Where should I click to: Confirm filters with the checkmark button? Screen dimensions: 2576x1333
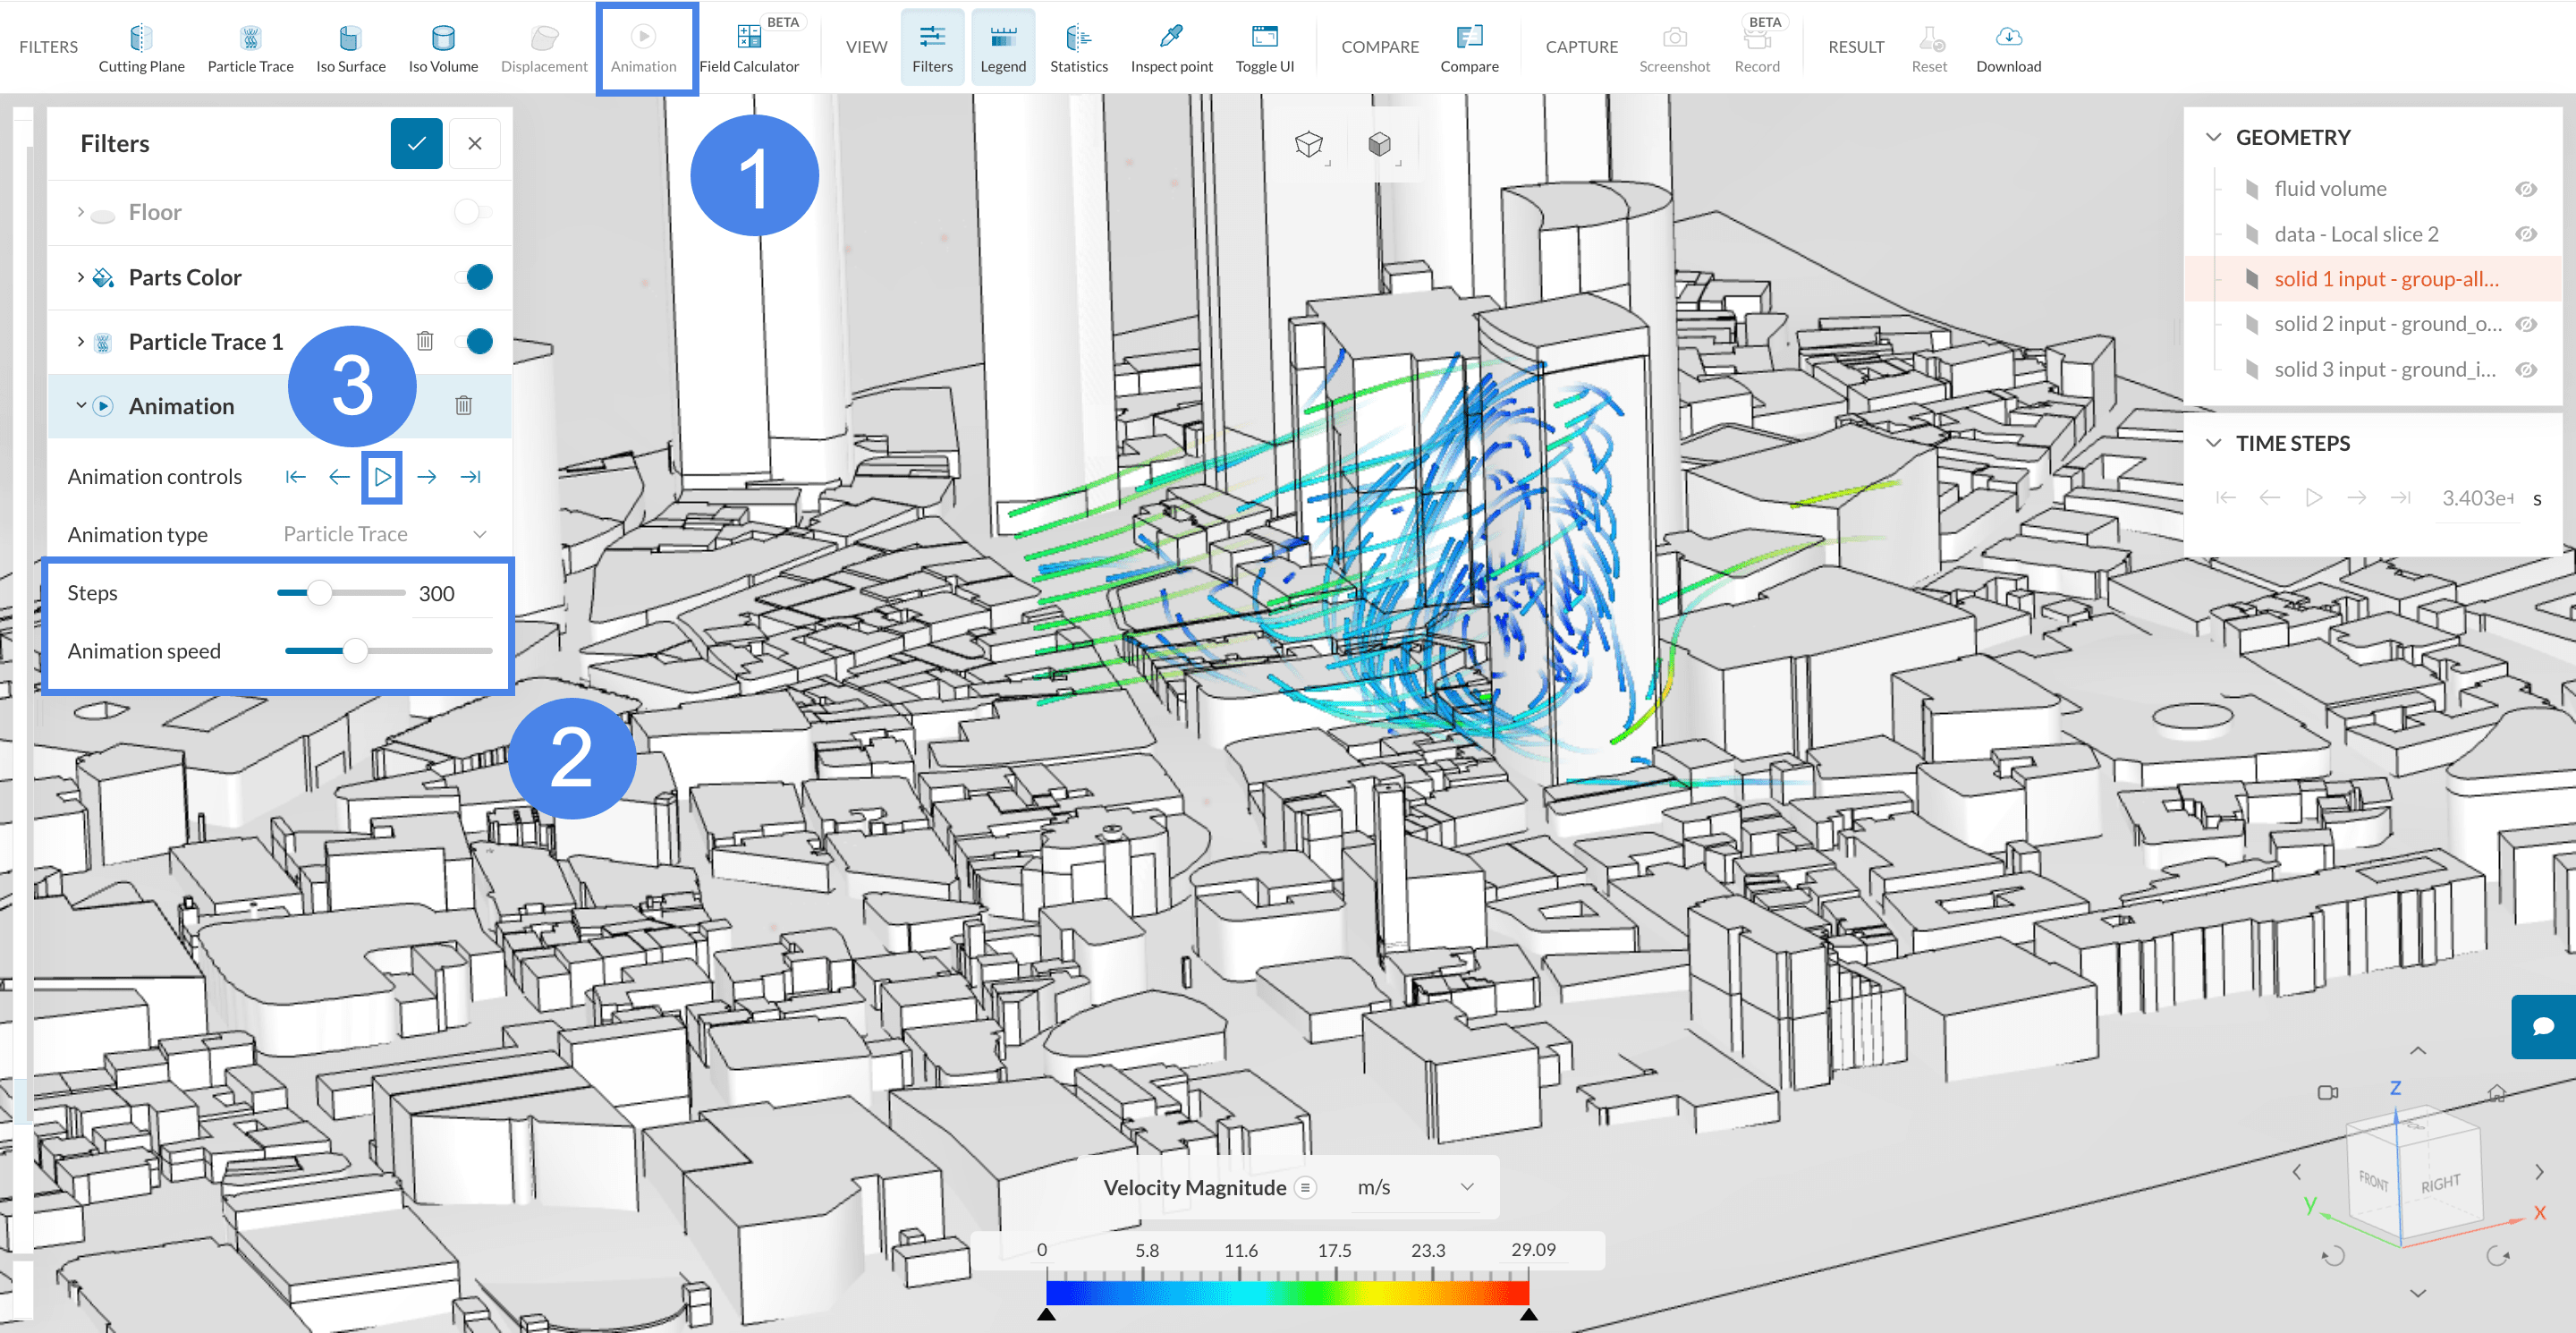[416, 143]
